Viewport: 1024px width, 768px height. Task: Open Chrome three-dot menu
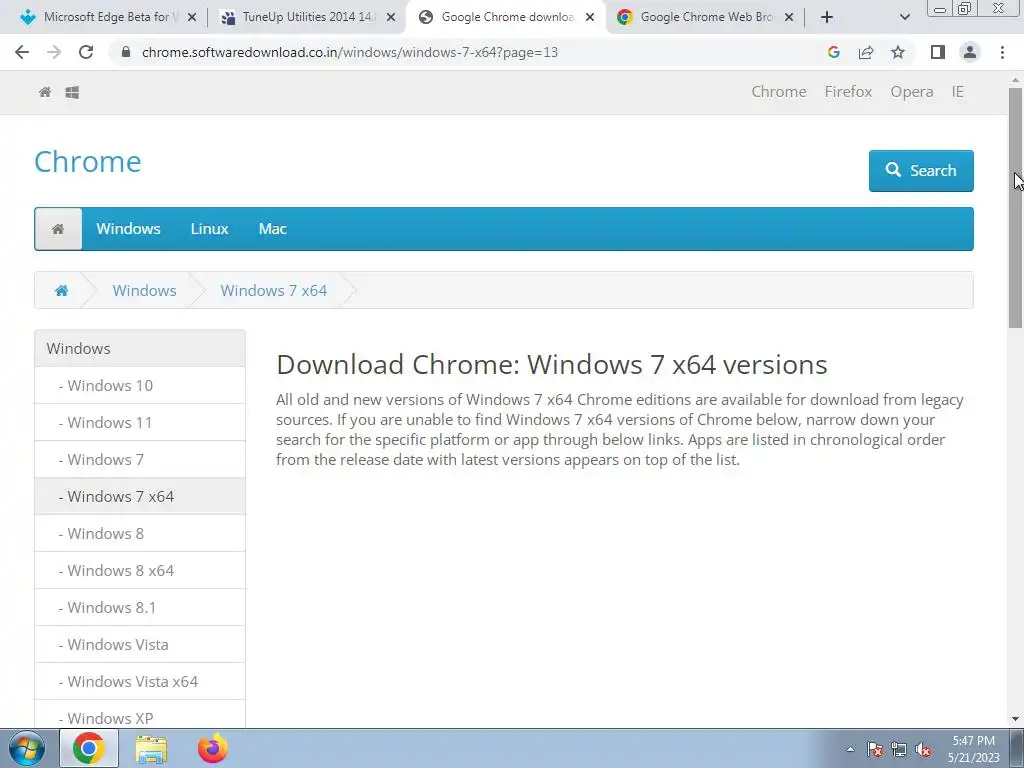pos(1002,52)
